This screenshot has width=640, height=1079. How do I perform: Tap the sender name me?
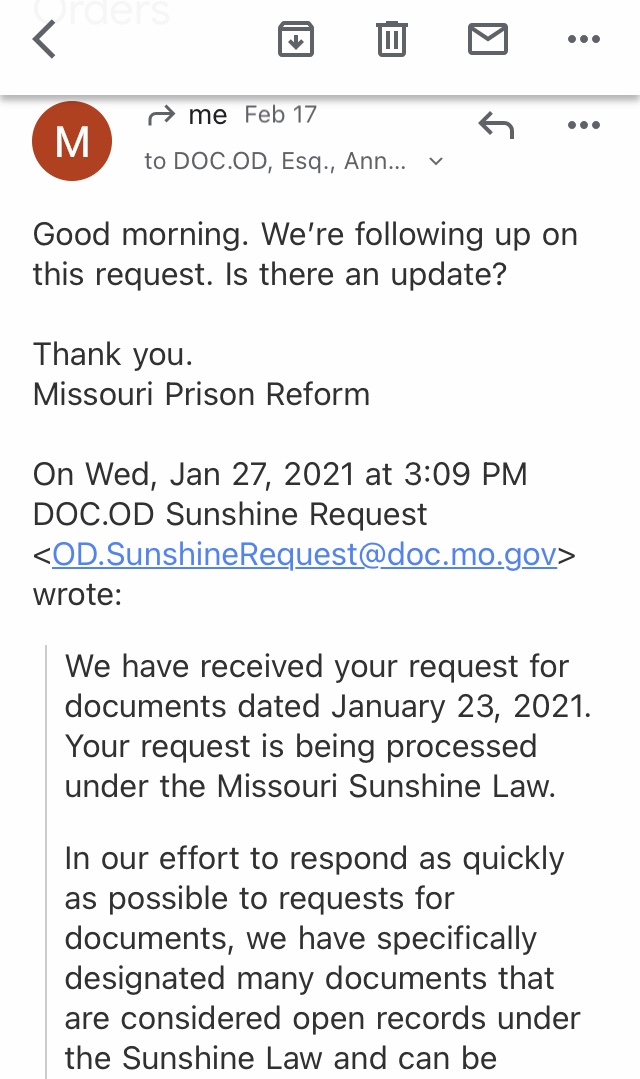point(208,115)
